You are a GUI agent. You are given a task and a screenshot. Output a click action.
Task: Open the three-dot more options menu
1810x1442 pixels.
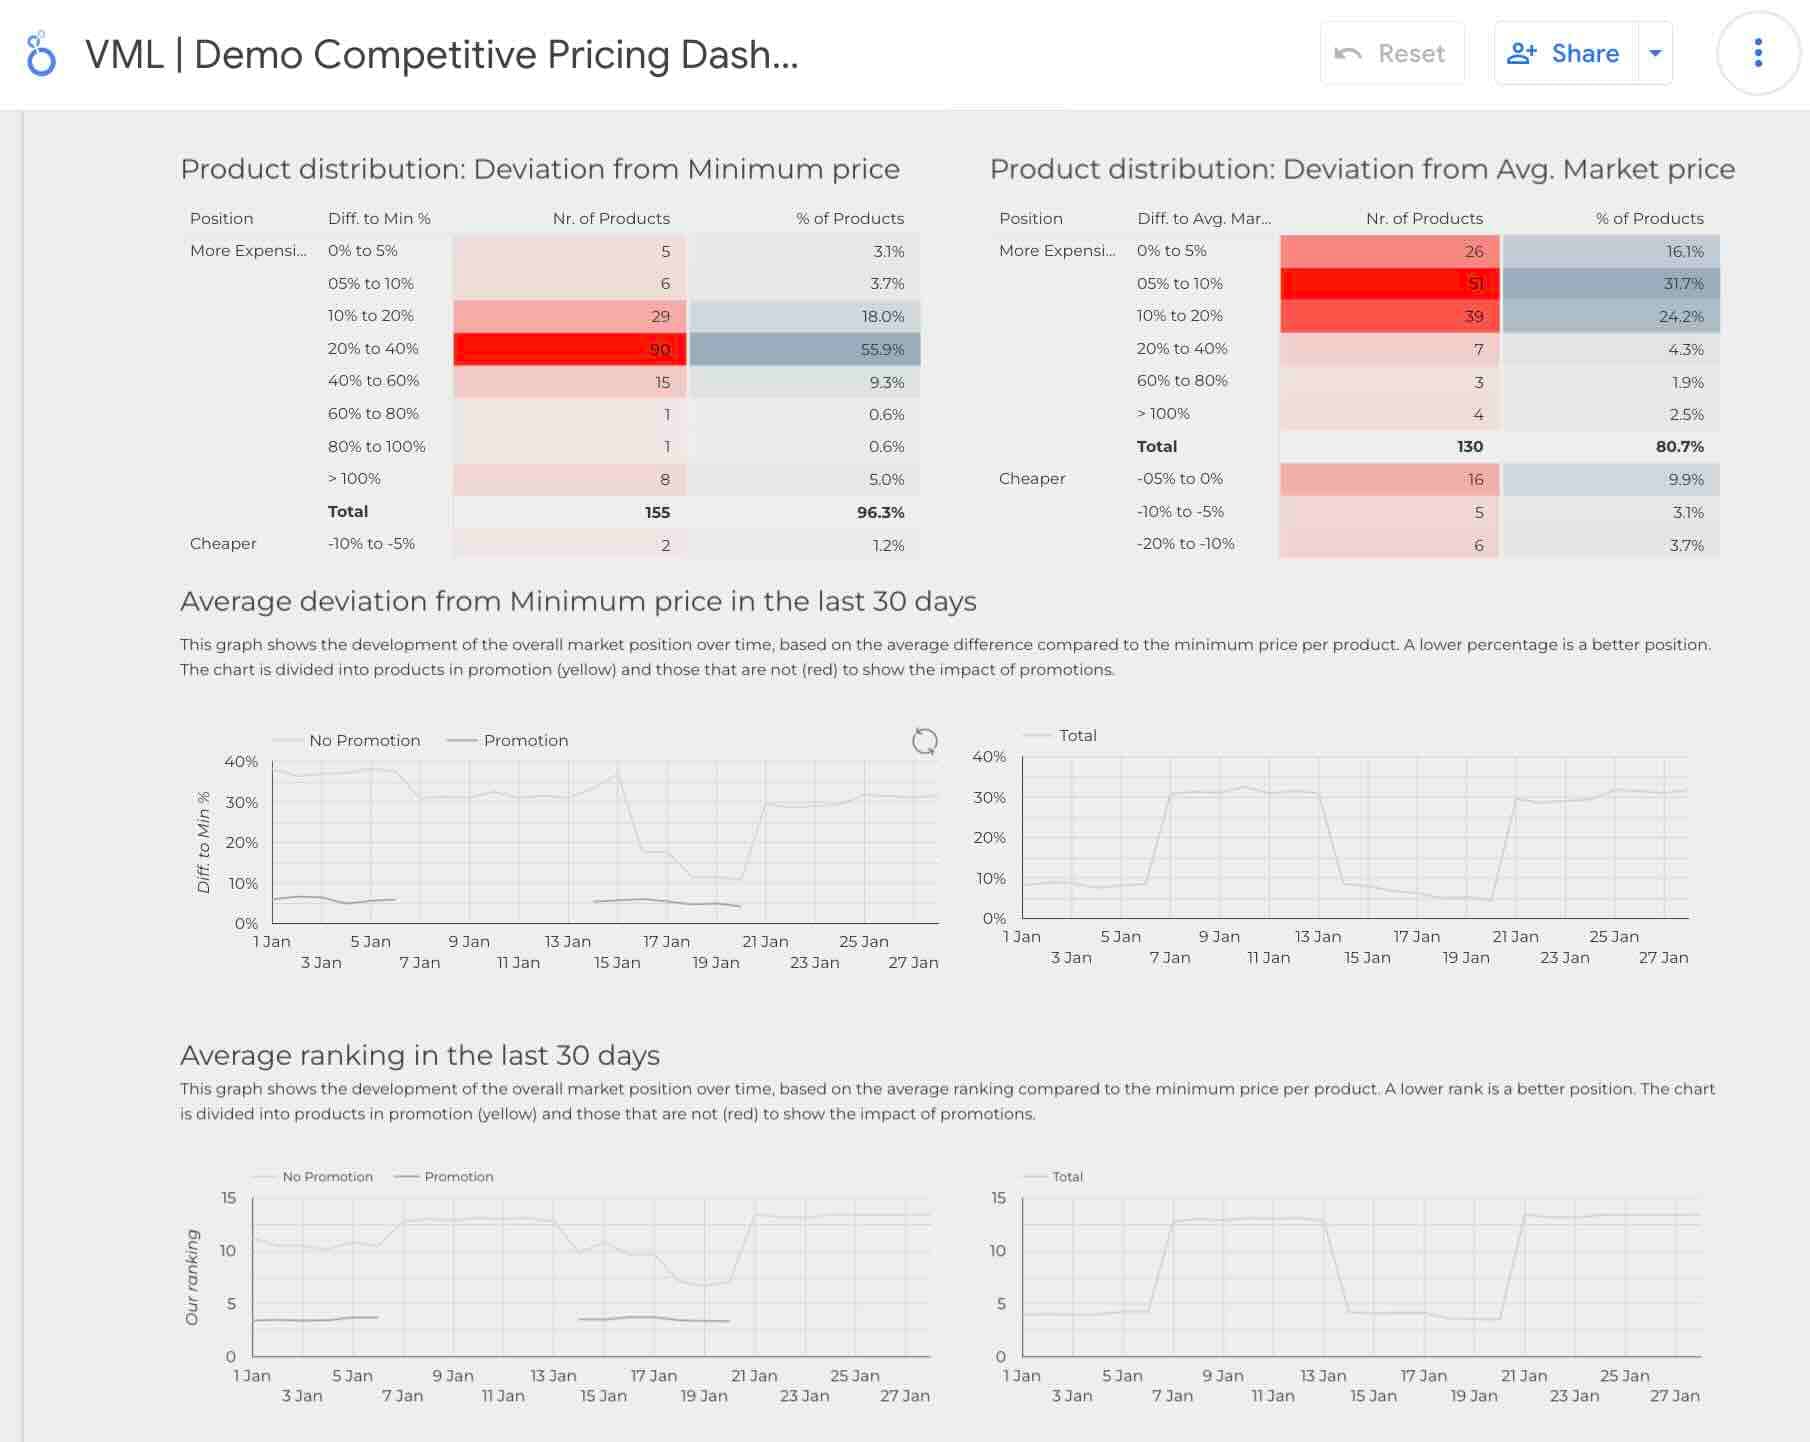[x=1758, y=54]
